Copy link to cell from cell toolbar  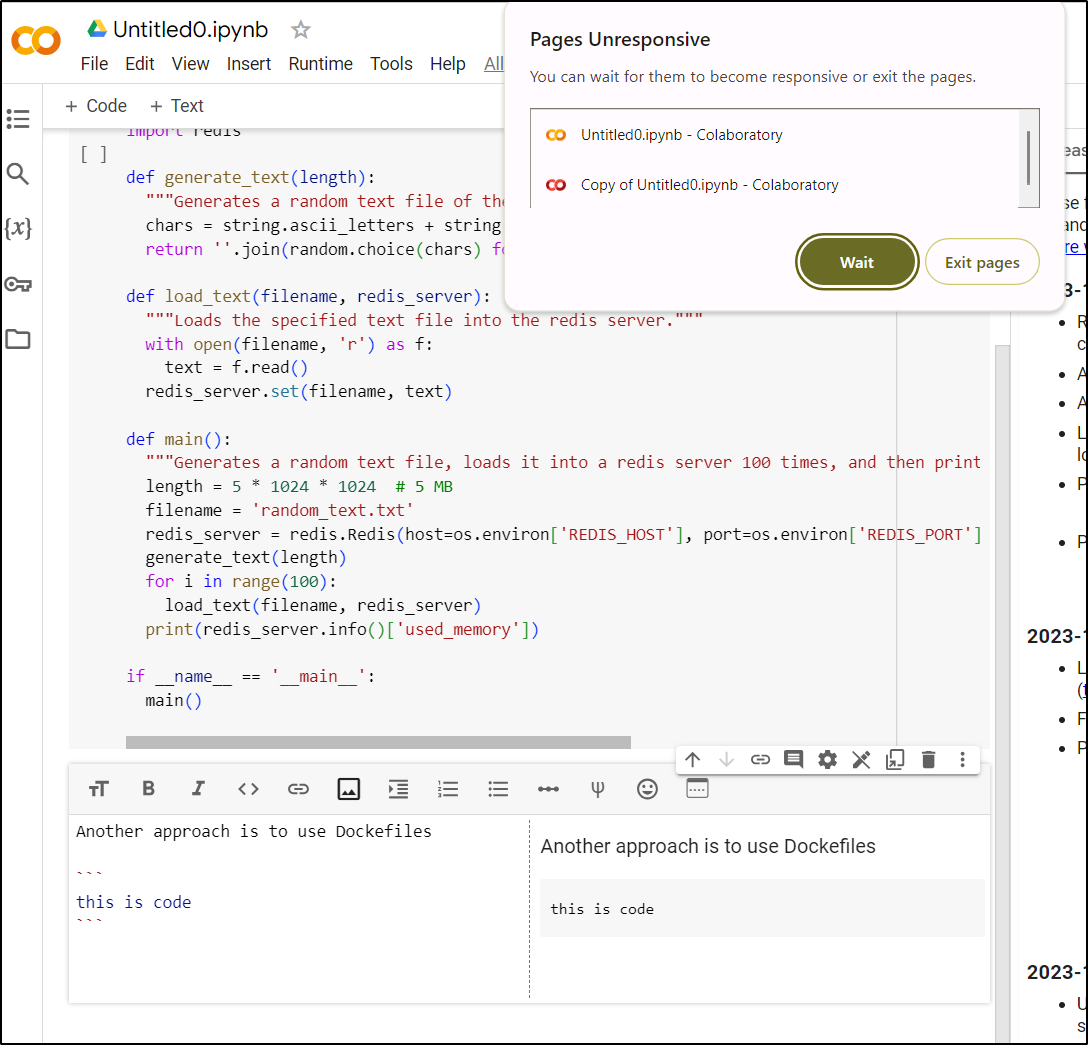click(x=760, y=760)
